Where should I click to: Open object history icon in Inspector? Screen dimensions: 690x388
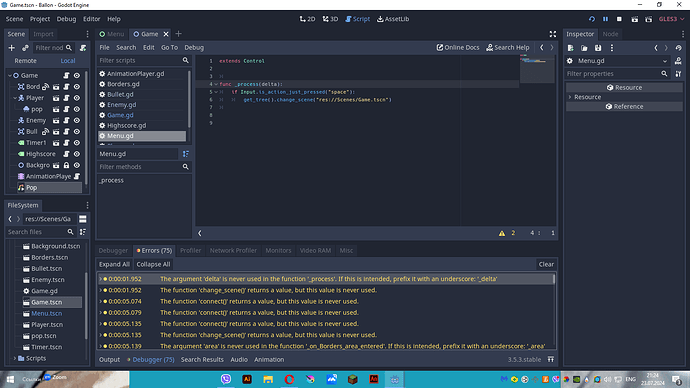point(678,48)
